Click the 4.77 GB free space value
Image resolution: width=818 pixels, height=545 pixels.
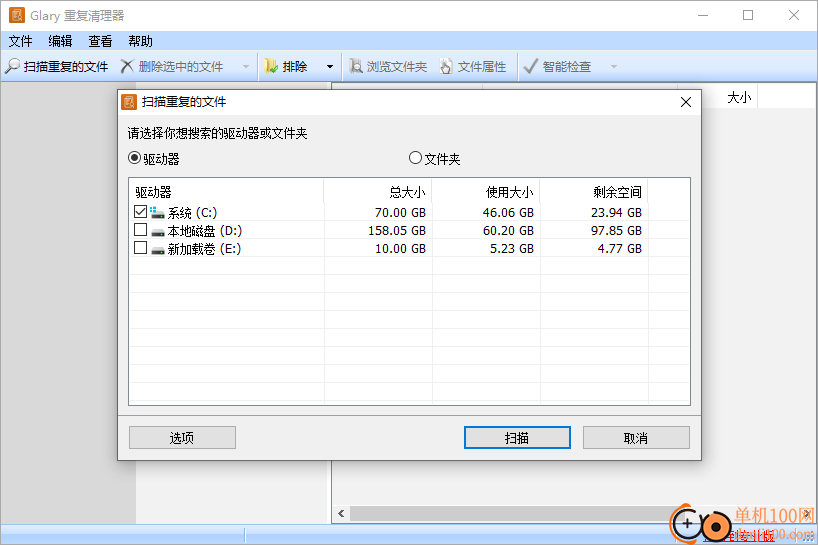click(620, 249)
